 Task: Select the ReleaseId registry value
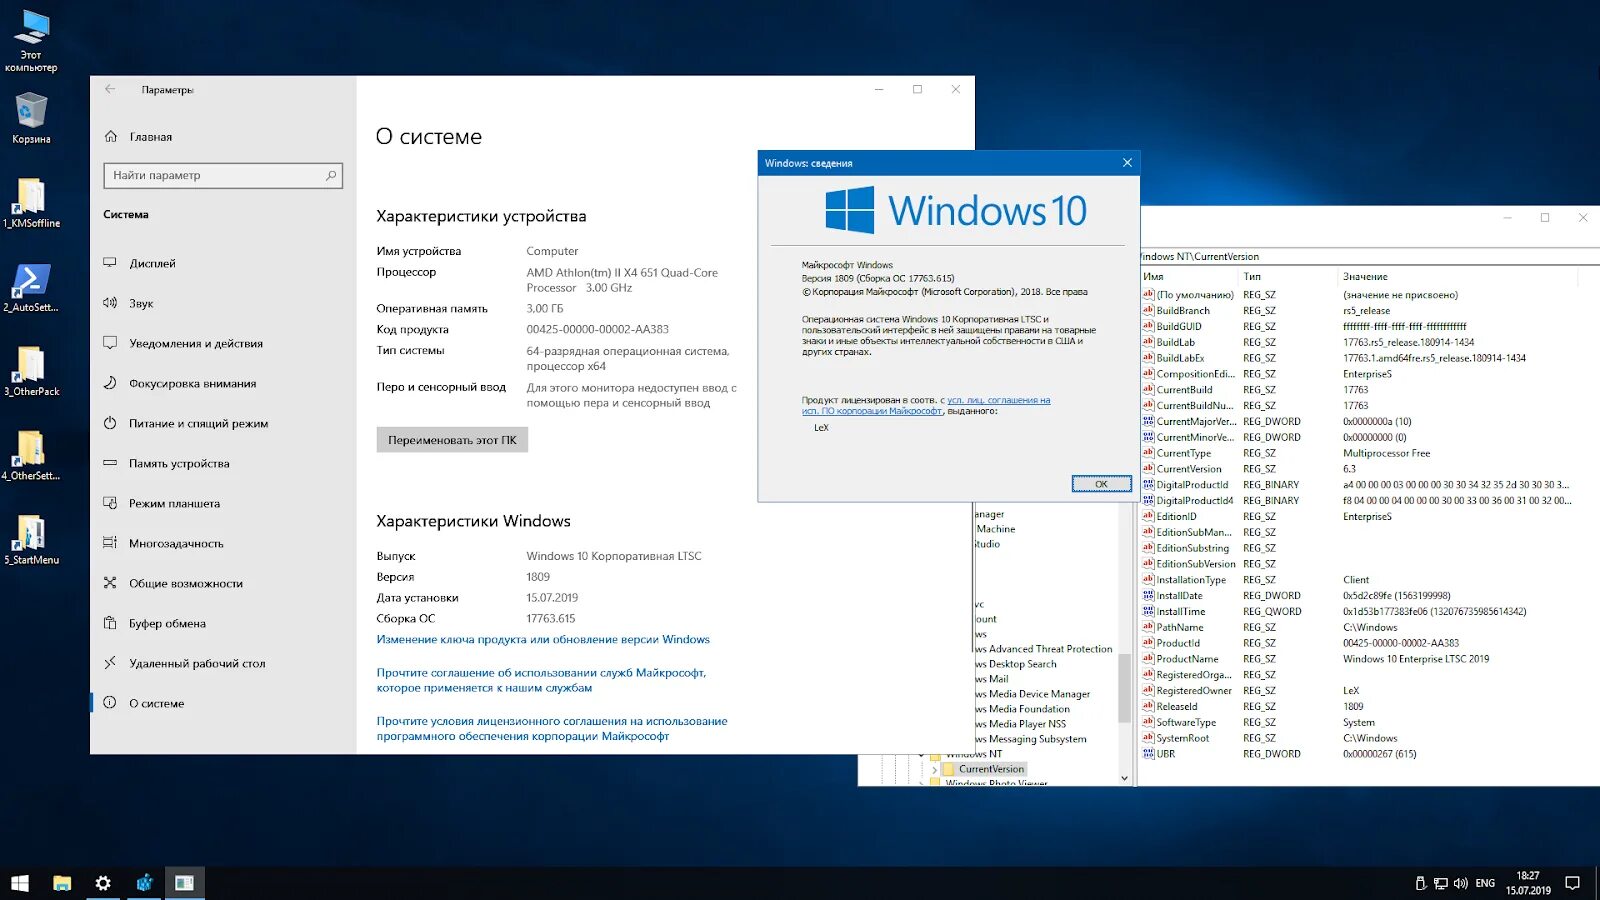[x=1177, y=707]
